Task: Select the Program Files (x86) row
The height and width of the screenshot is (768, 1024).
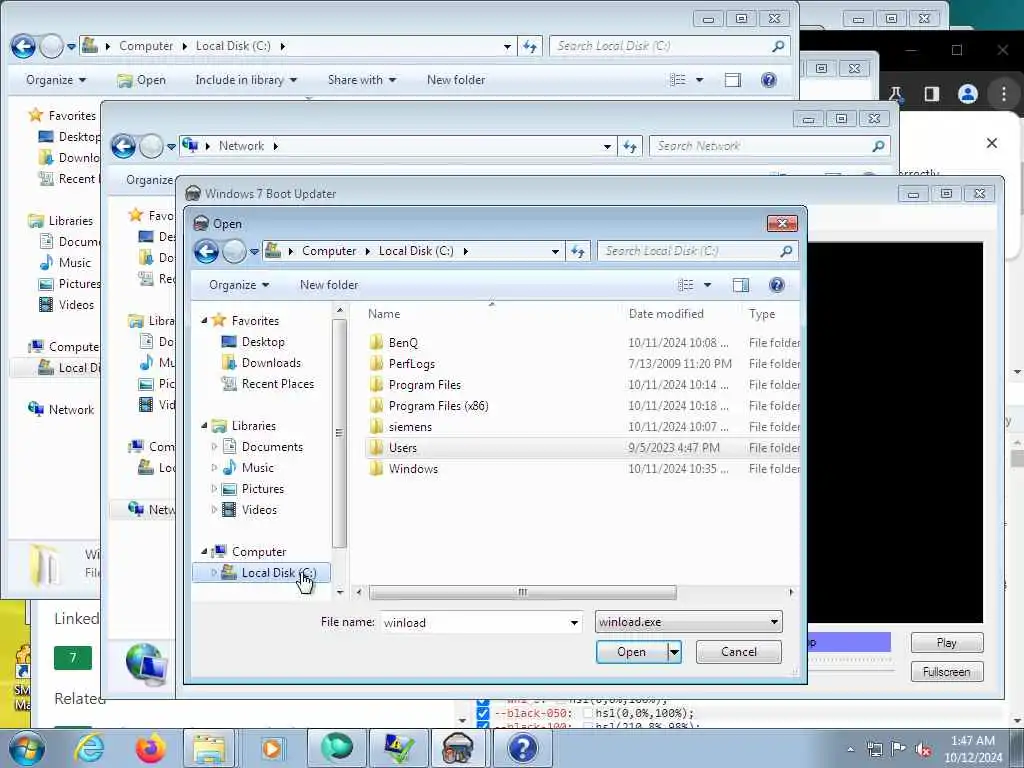Action: 583,406
